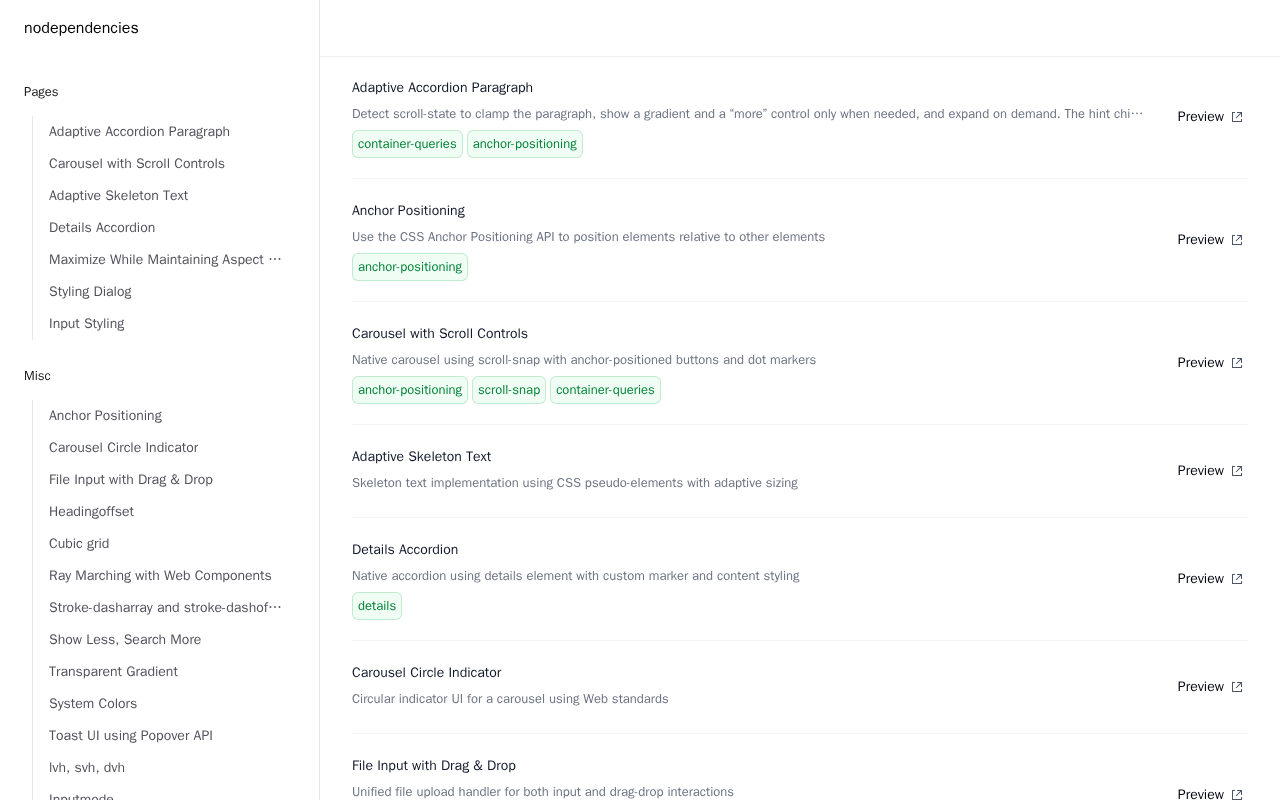1280x800 pixels.
Task: Select Toast UI using Popover API
Action: [x=131, y=736]
